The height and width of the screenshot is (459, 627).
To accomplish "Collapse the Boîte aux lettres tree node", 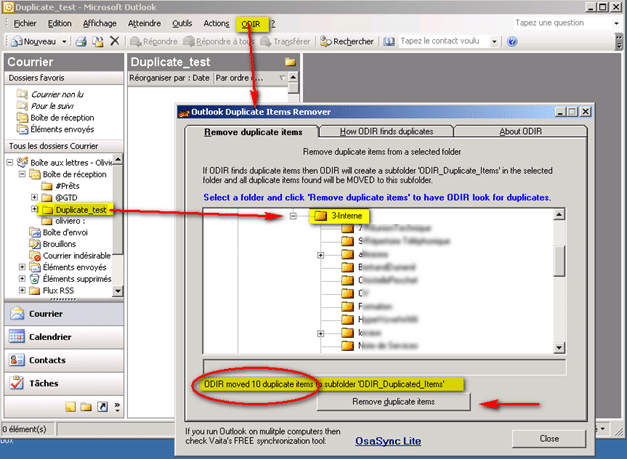I will tap(10, 162).
